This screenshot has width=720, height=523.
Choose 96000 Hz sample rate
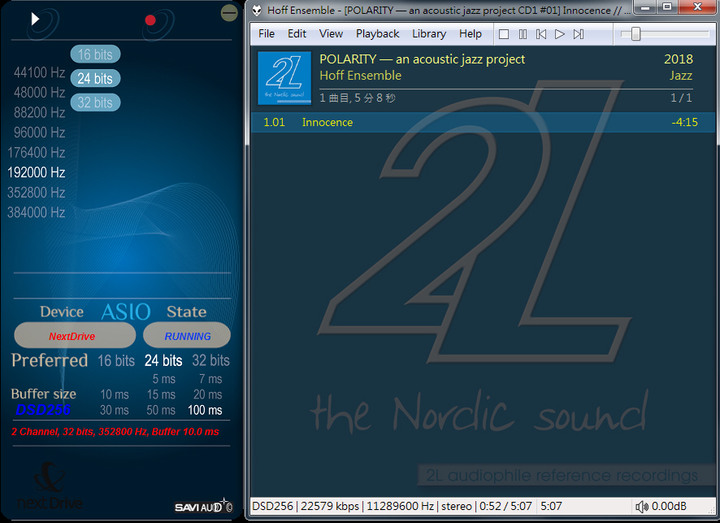coord(39,133)
